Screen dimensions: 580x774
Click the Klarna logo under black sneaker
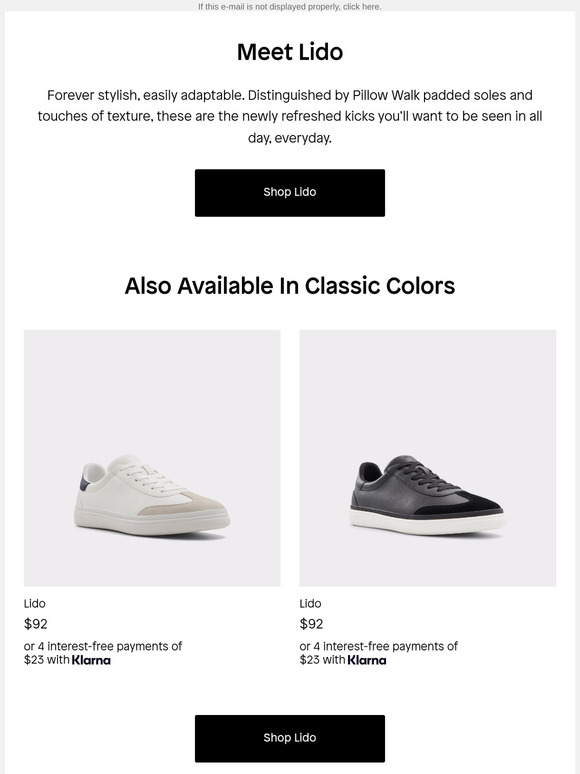click(367, 660)
